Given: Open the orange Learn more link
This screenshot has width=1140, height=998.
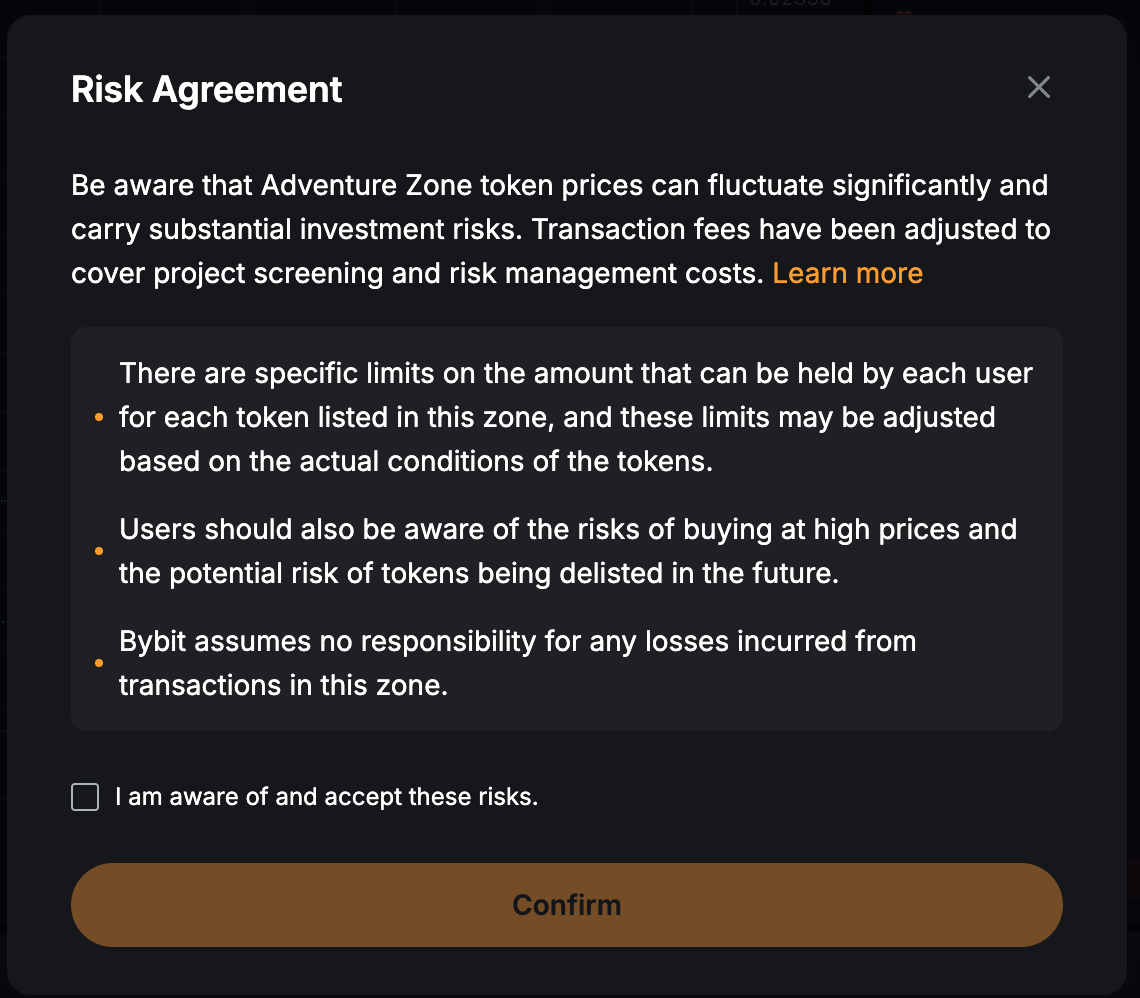Looking at the screenshot, I should [847, 273].
